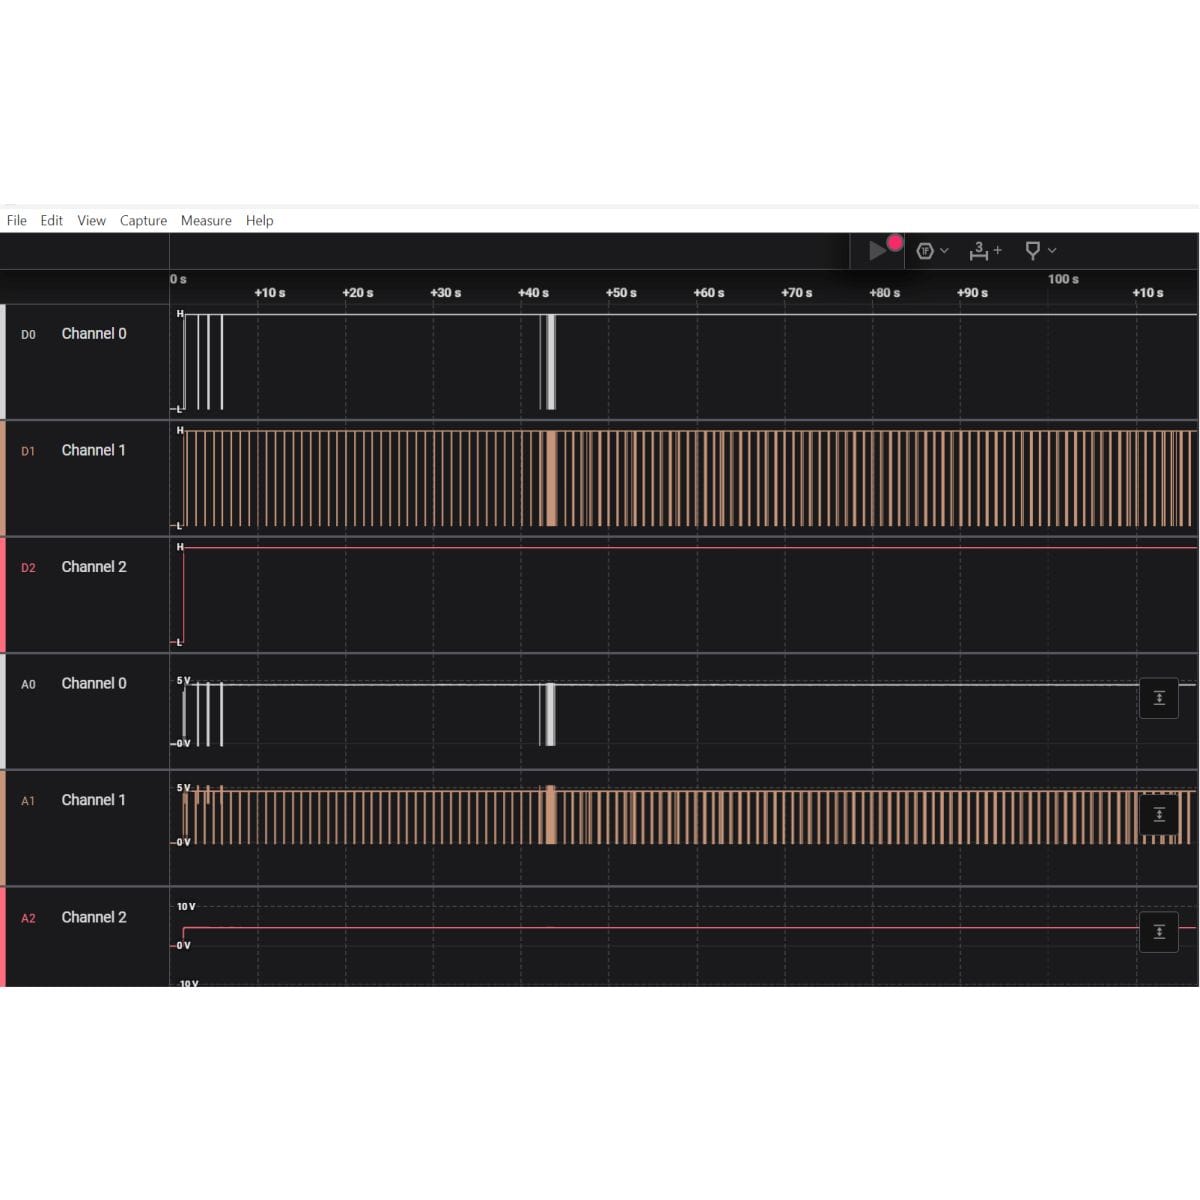Open the View menu

tap(91, 220)
